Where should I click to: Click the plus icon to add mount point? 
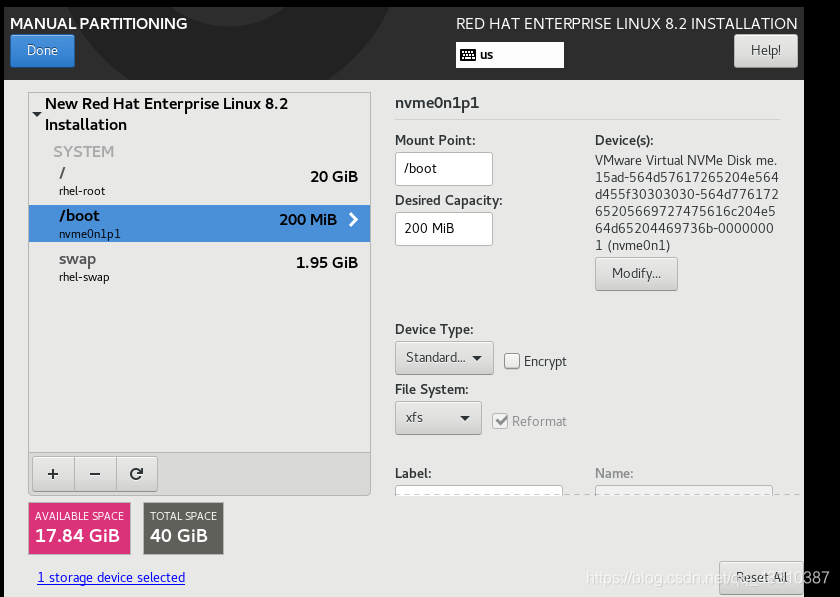(x=53, y=474)
